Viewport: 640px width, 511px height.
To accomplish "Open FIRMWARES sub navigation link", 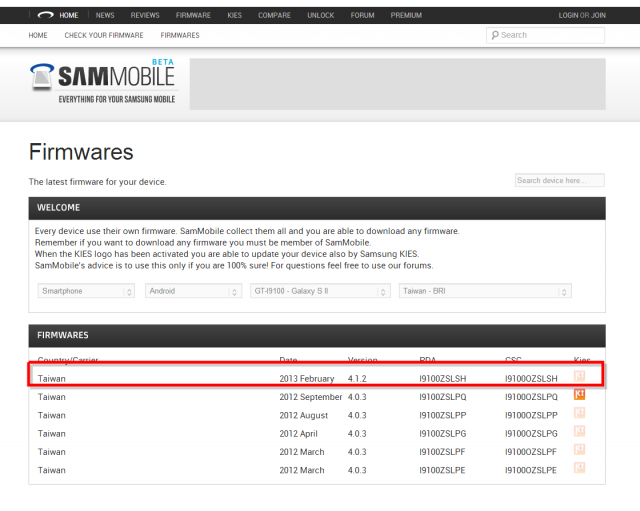I will pos(180,36).
